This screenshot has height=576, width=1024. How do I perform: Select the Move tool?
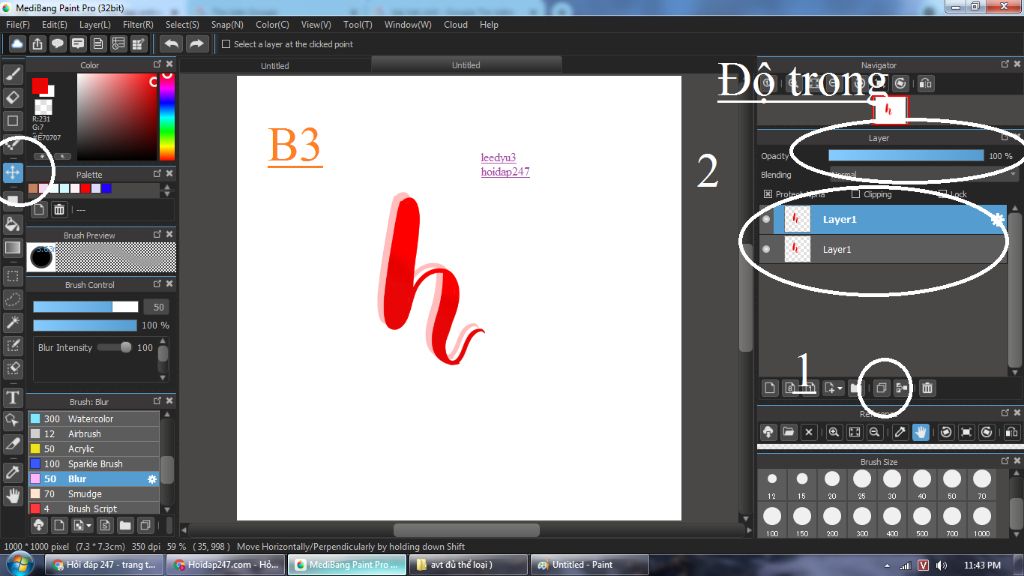pos(12,172)
